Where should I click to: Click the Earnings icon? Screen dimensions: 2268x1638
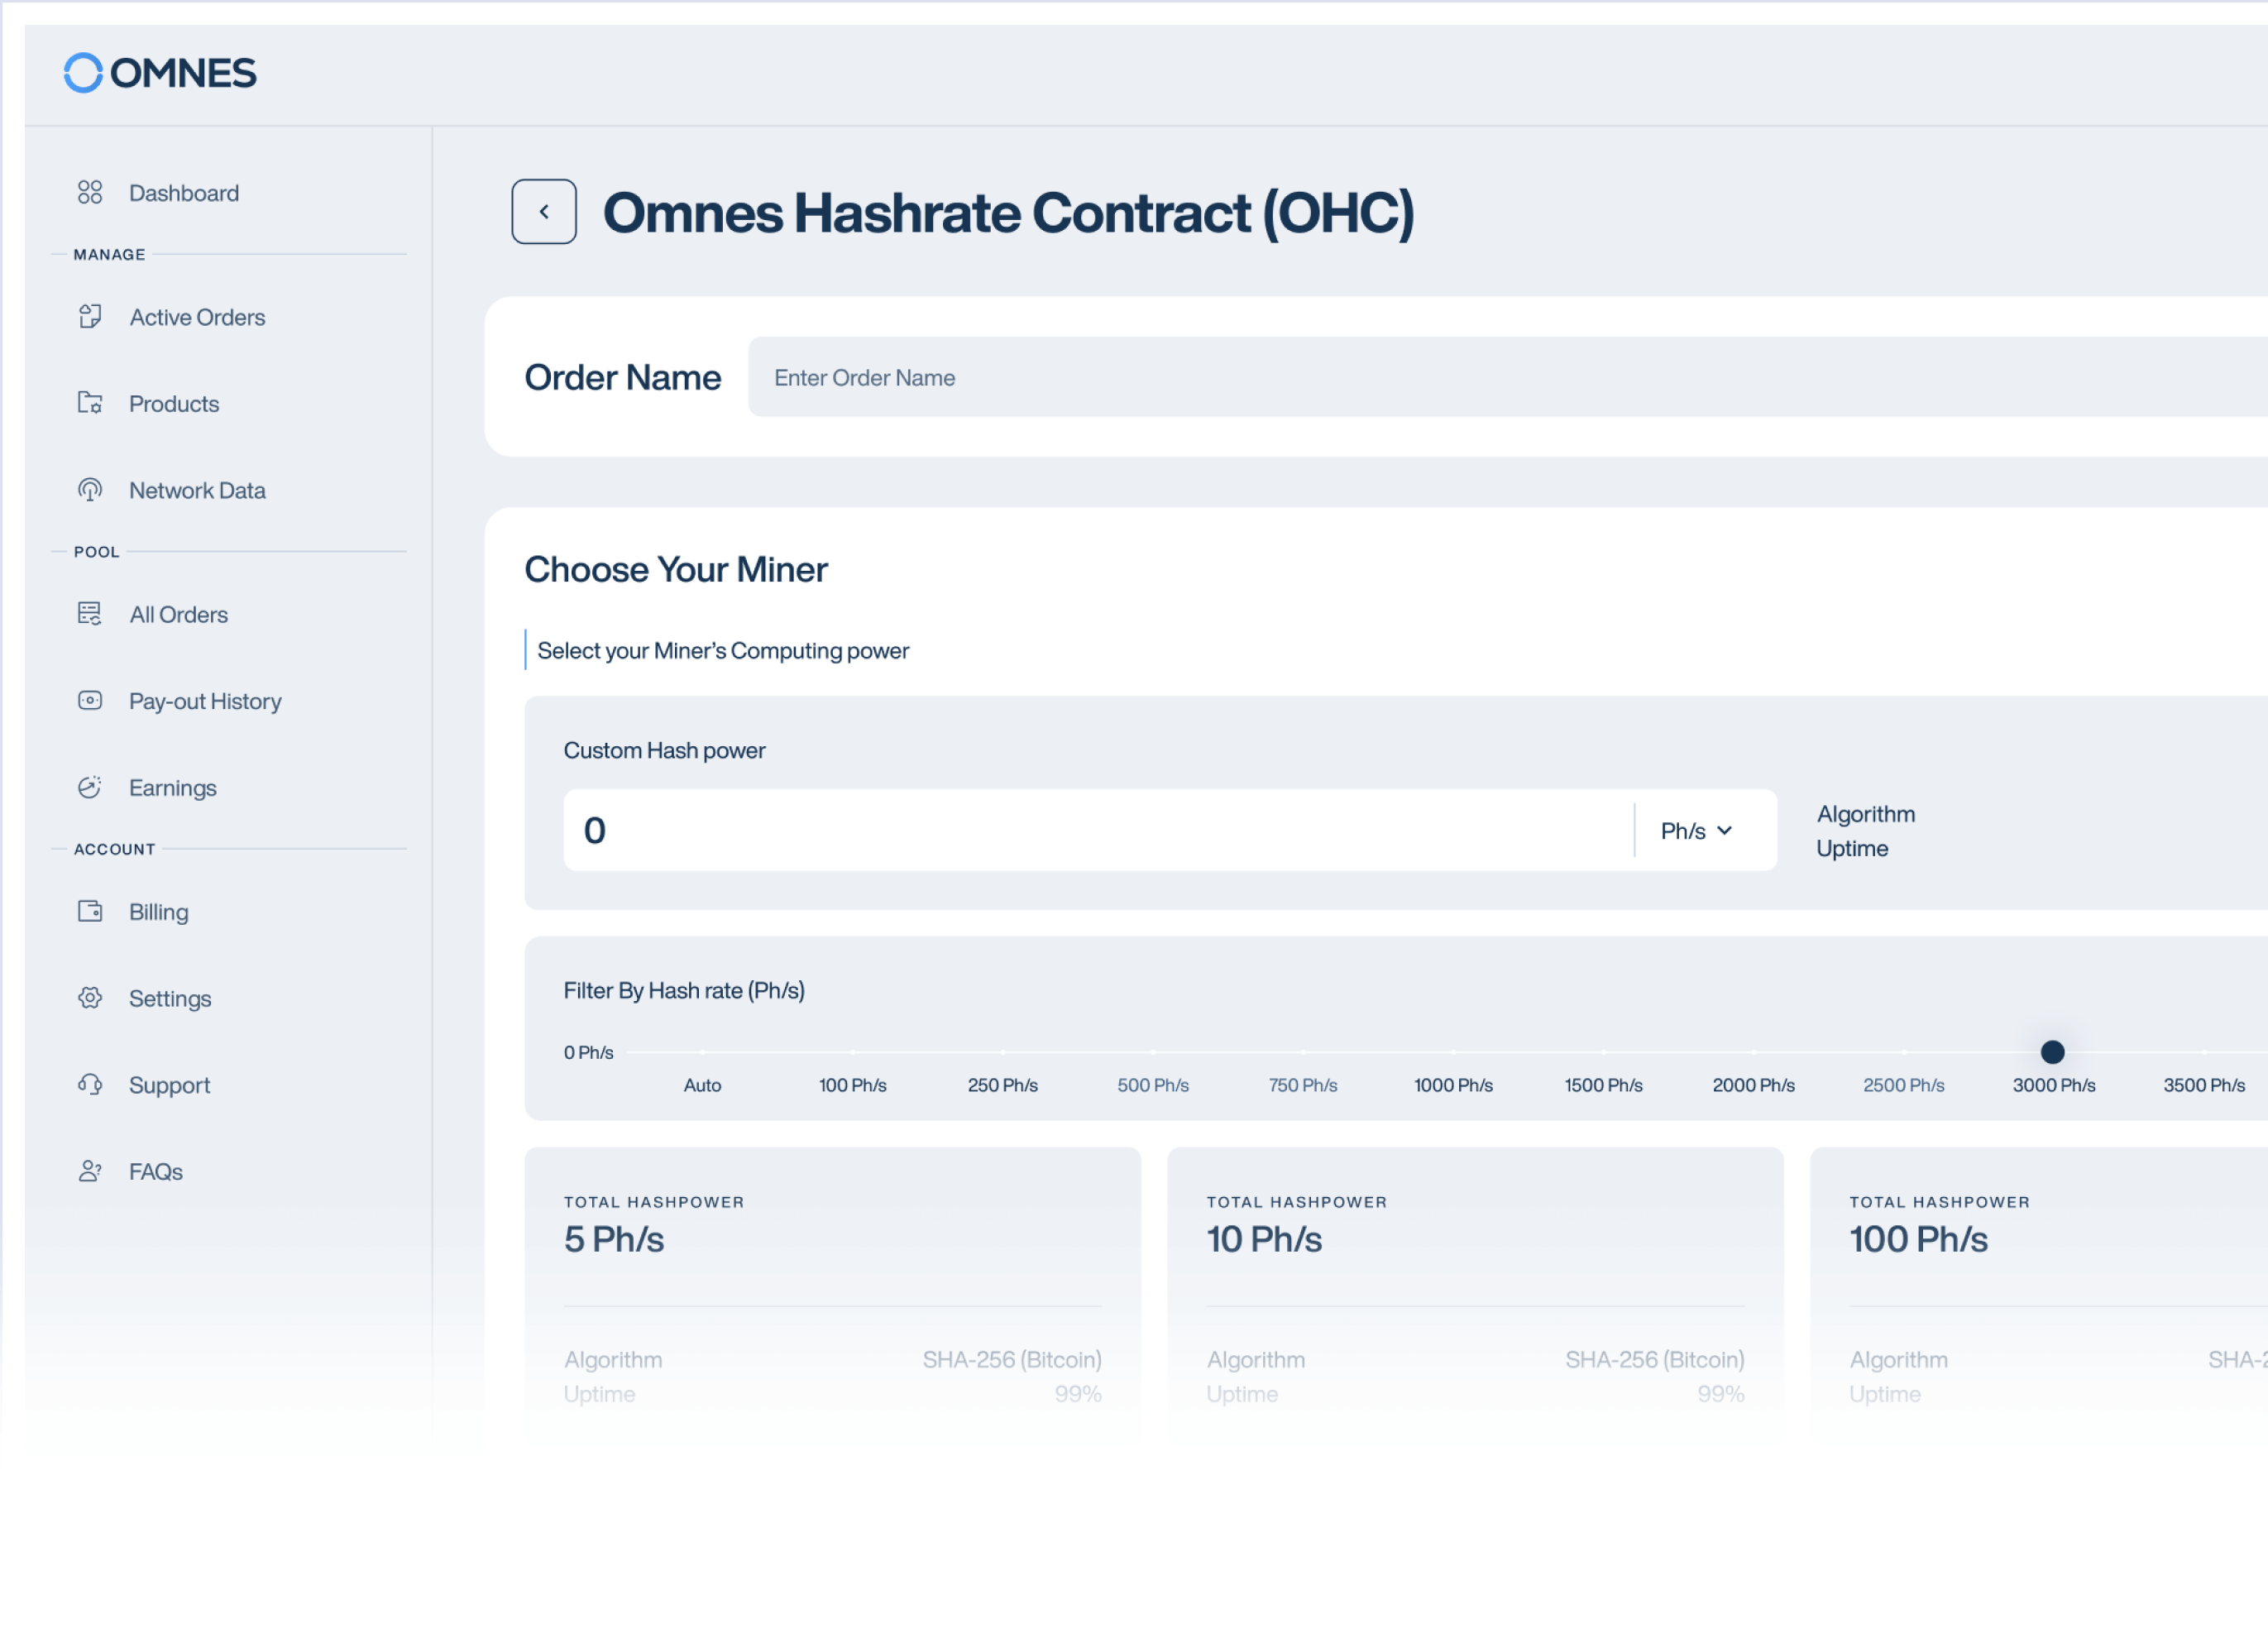(90, 788)
